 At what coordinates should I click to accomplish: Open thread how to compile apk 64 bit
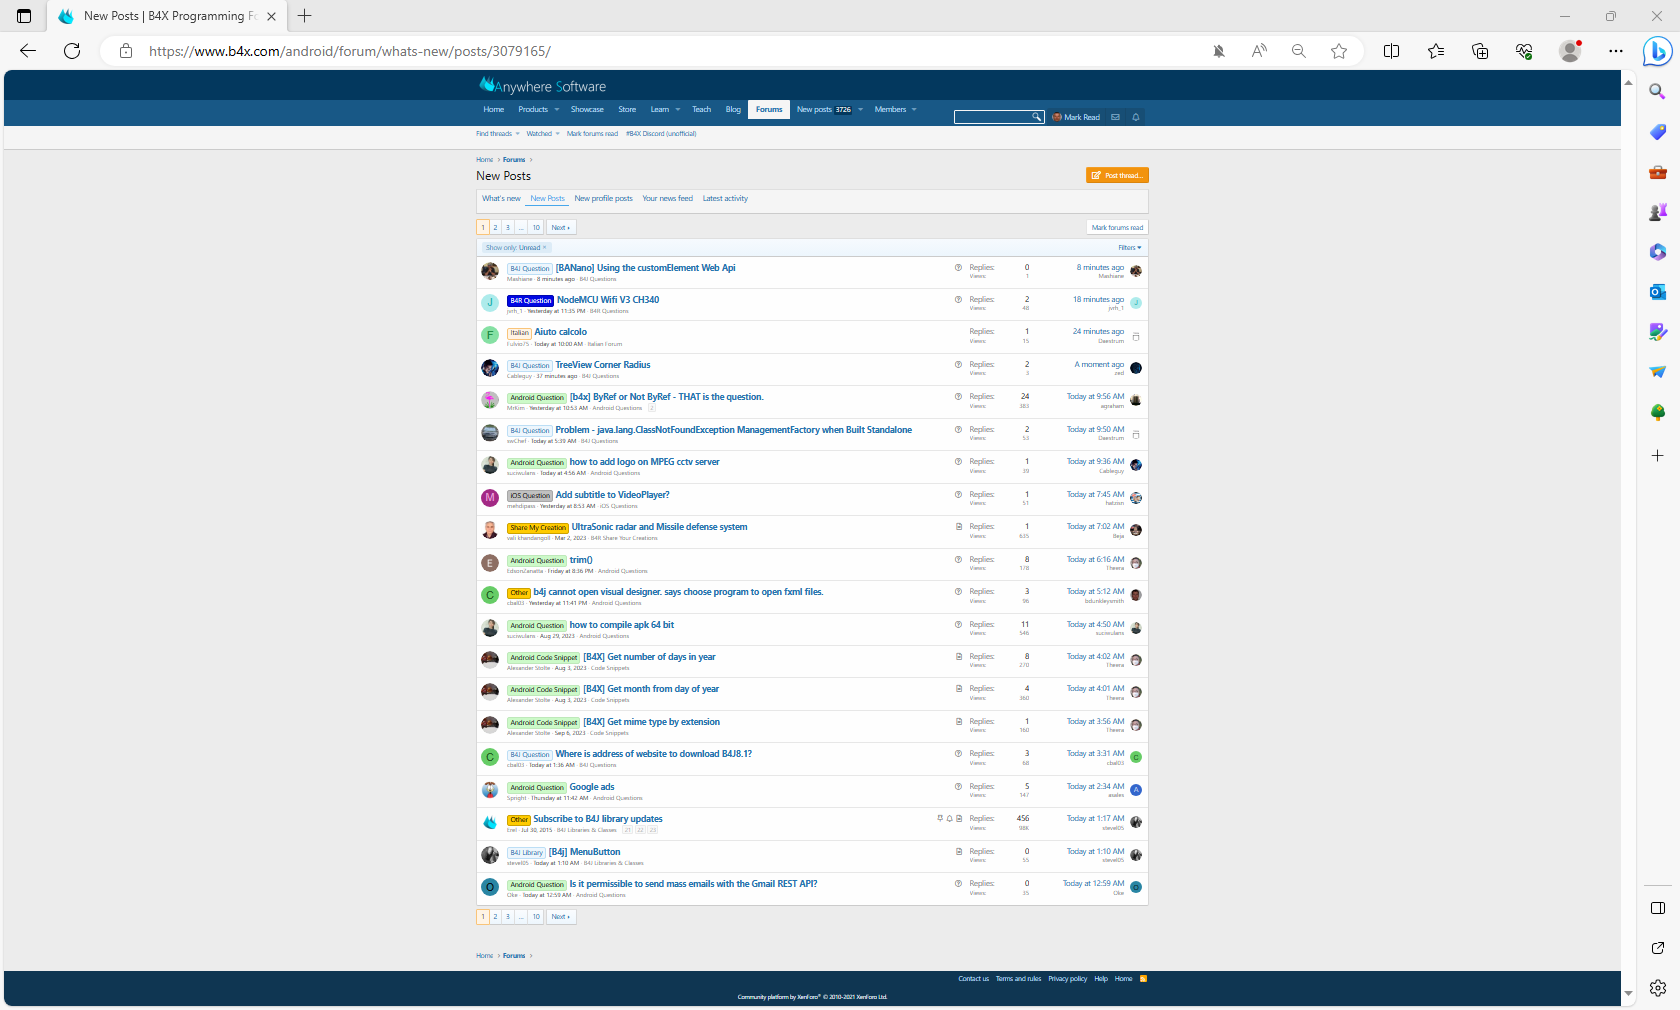[622, 625]
